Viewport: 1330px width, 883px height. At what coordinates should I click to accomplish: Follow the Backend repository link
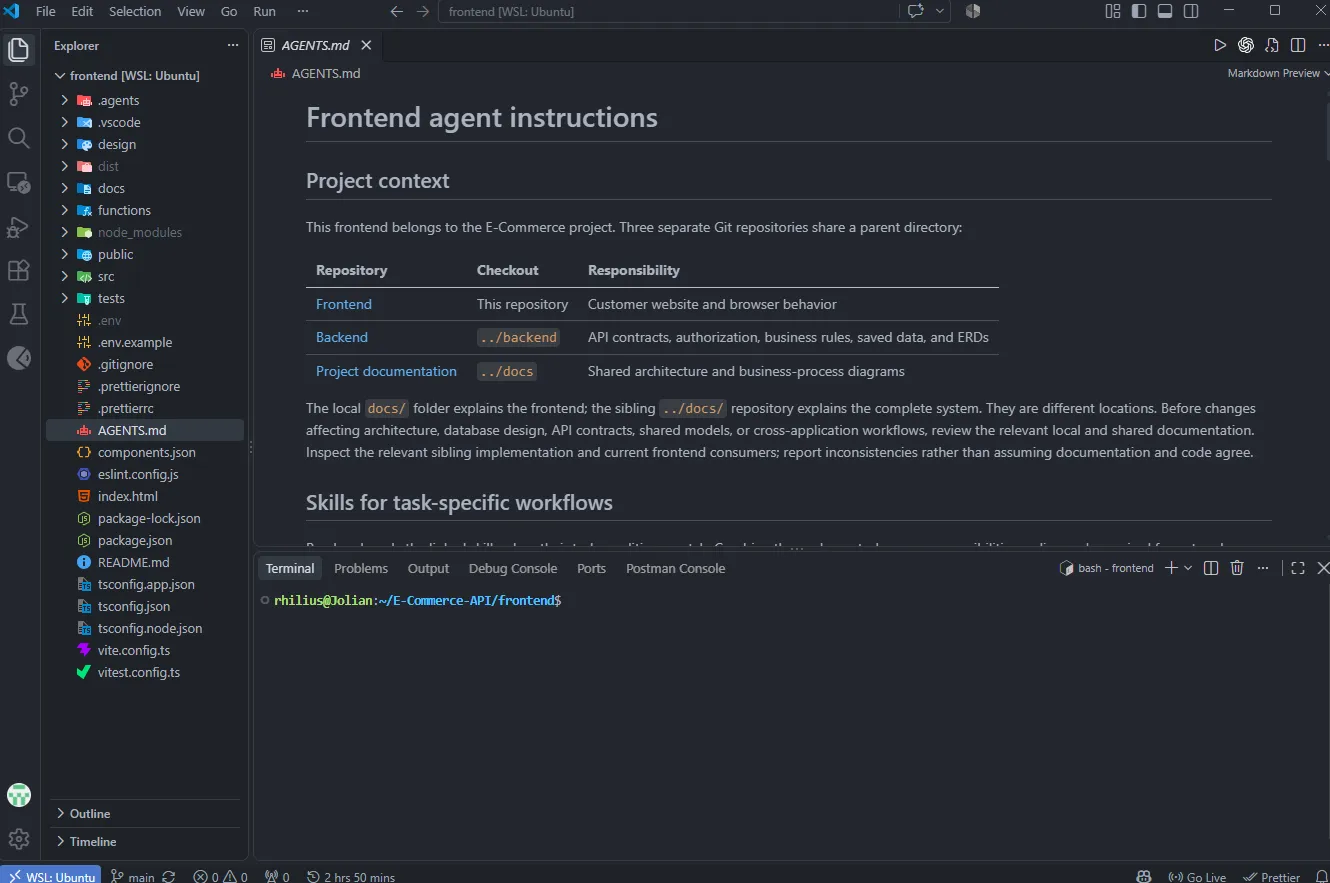[342, 337]
